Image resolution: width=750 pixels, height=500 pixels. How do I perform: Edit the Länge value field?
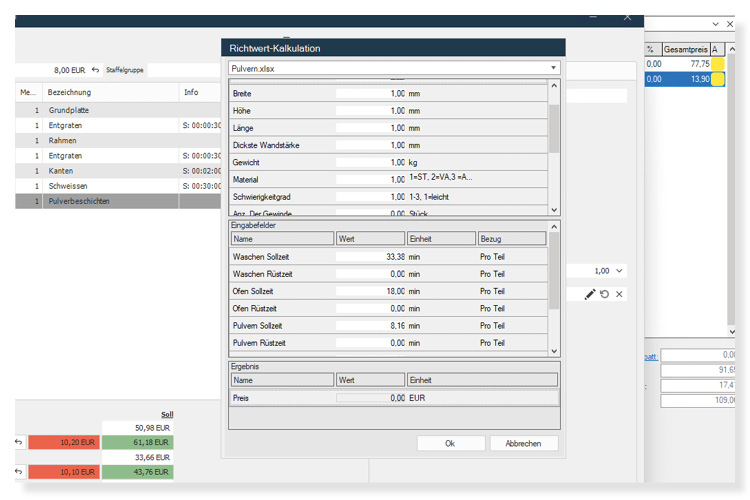click(371, 128)
